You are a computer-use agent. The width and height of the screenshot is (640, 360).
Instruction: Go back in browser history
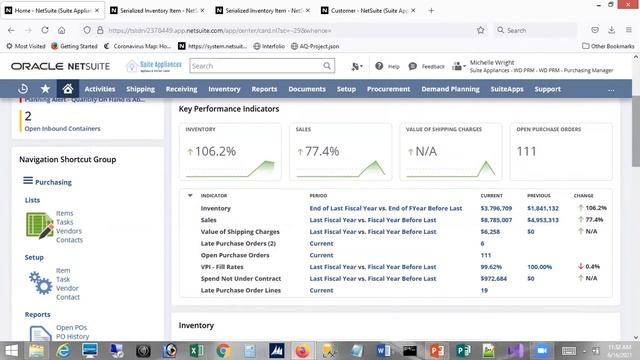click(11, 30)
